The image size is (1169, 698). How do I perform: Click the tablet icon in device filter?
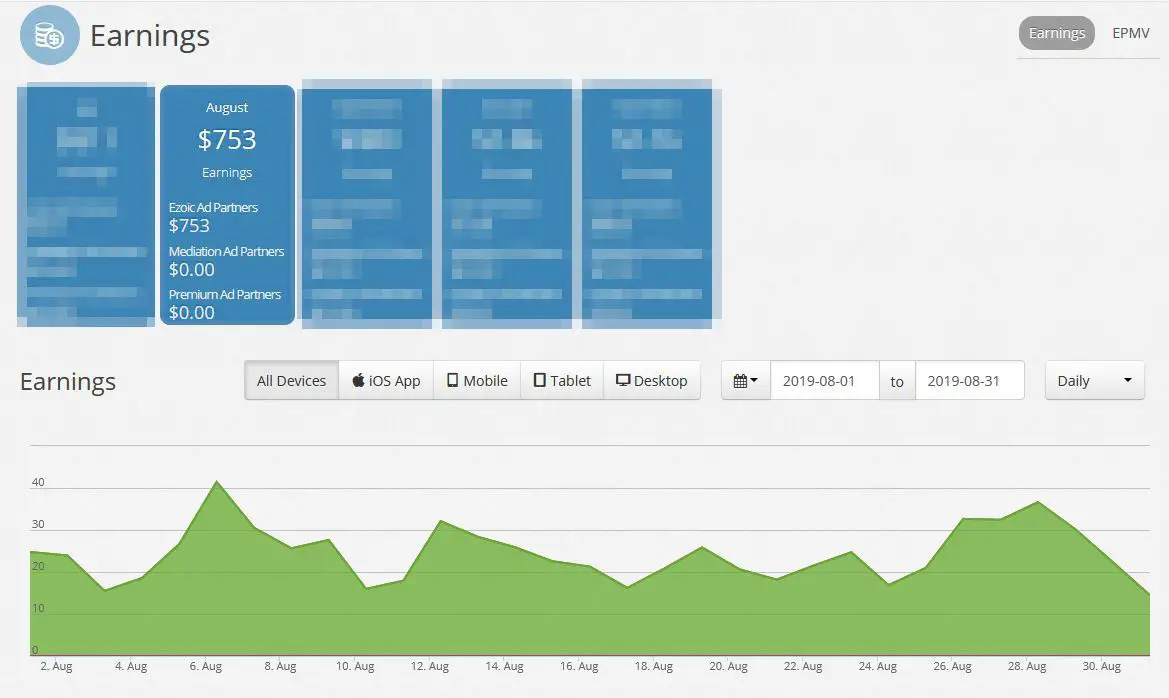[x=540, y=380]
